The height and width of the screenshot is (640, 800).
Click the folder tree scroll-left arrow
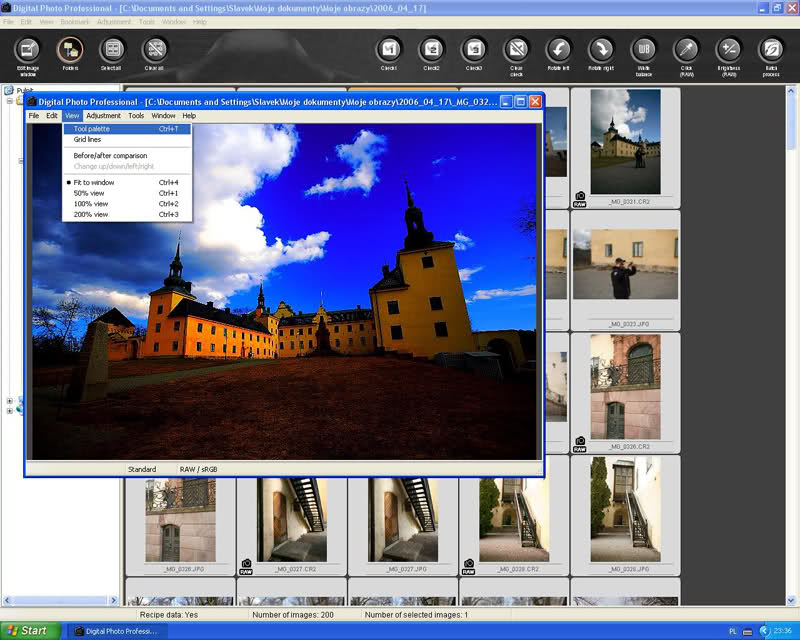(x=7, y=600)
